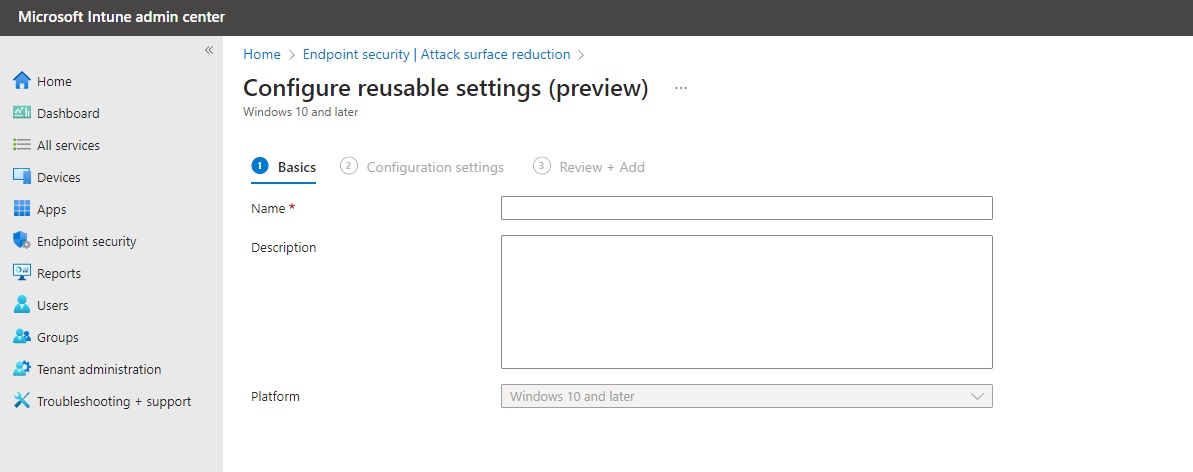
Task: Open the Devices monitor icon
Action: [x=22, y=177]
